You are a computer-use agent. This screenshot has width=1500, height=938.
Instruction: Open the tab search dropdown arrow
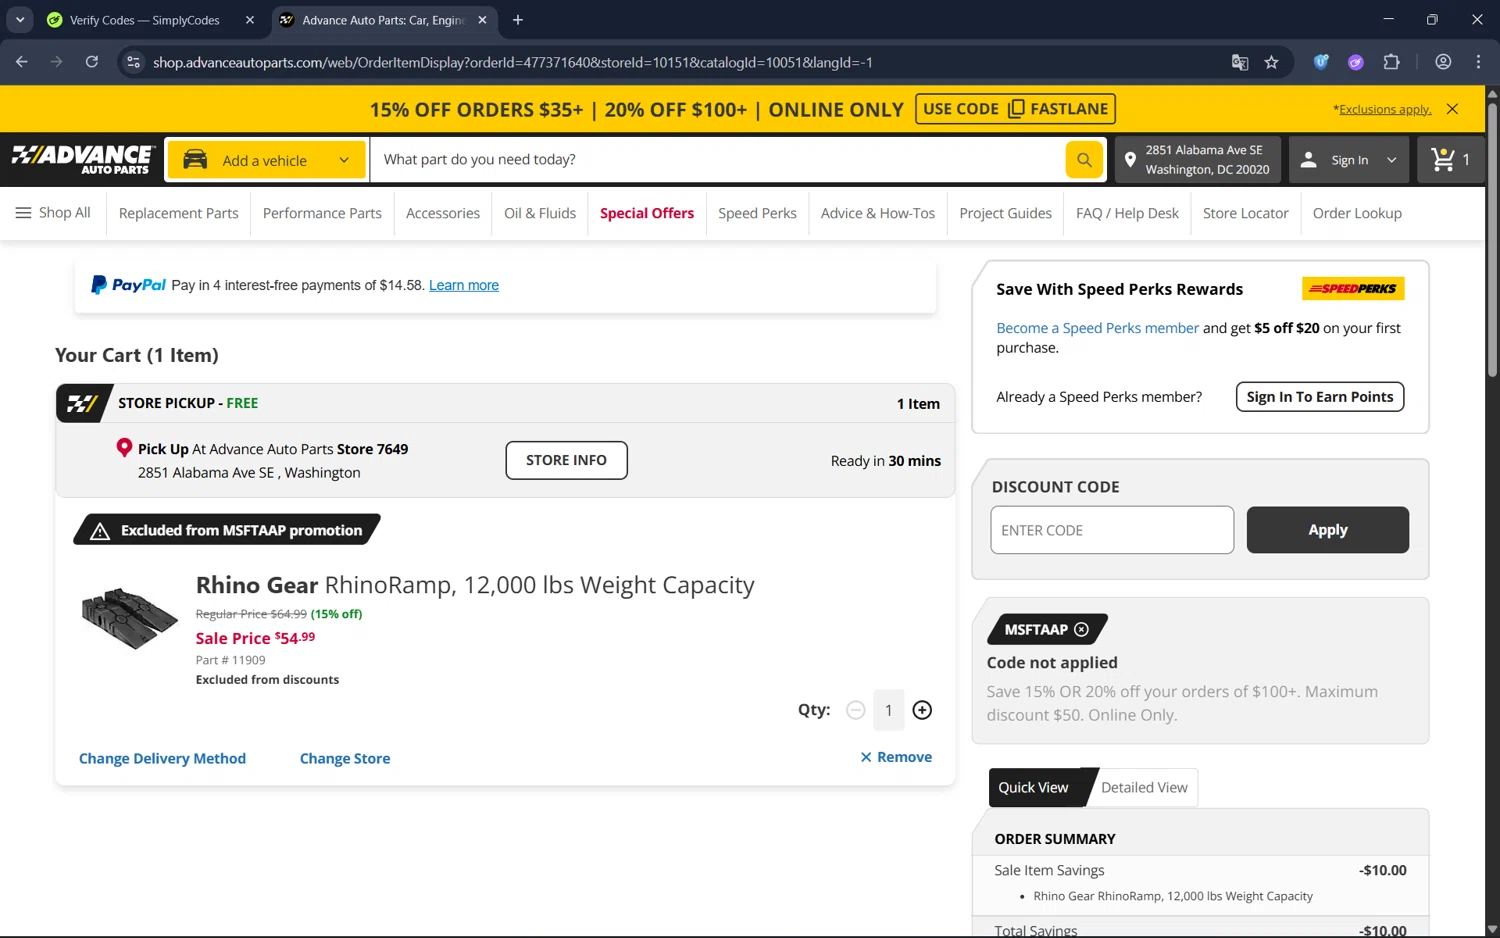coord(20,20)
